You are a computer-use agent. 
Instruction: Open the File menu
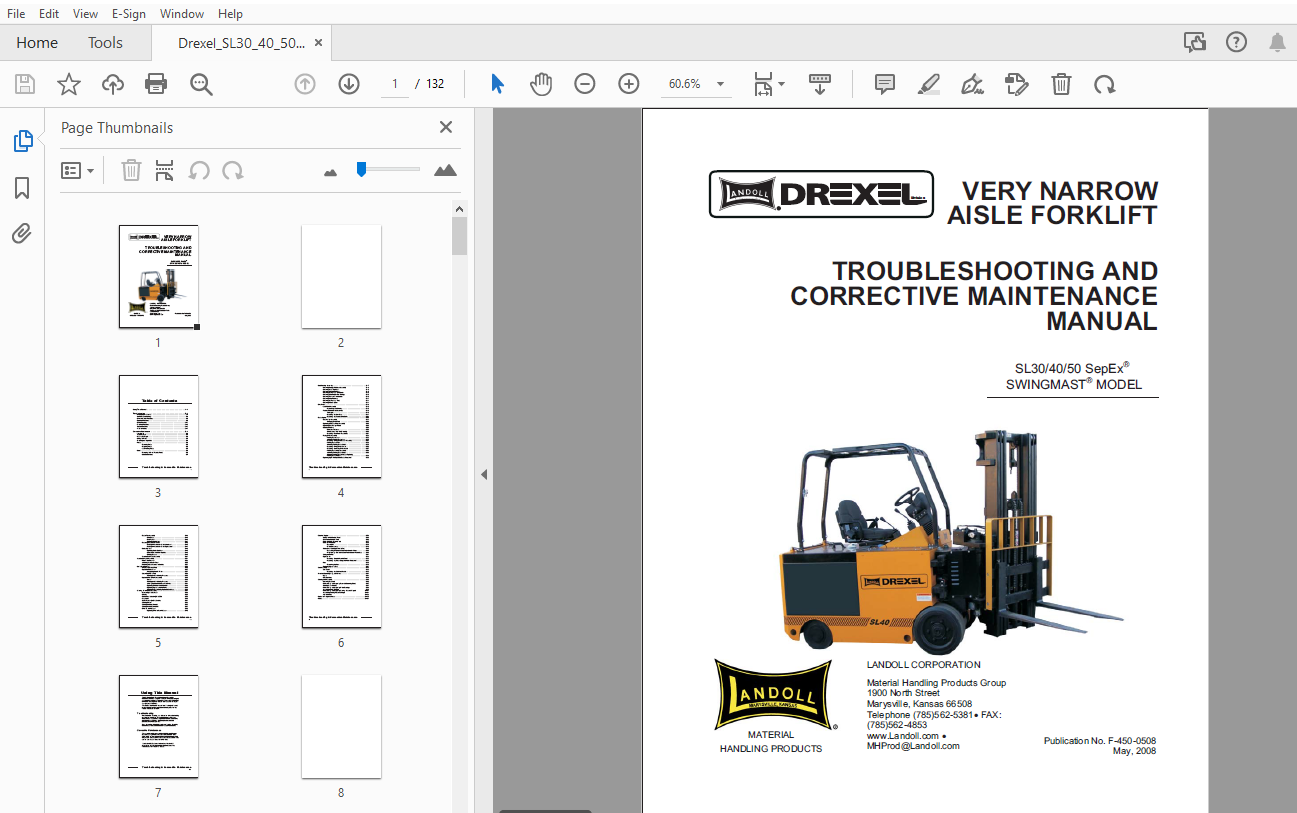[16, 14]
